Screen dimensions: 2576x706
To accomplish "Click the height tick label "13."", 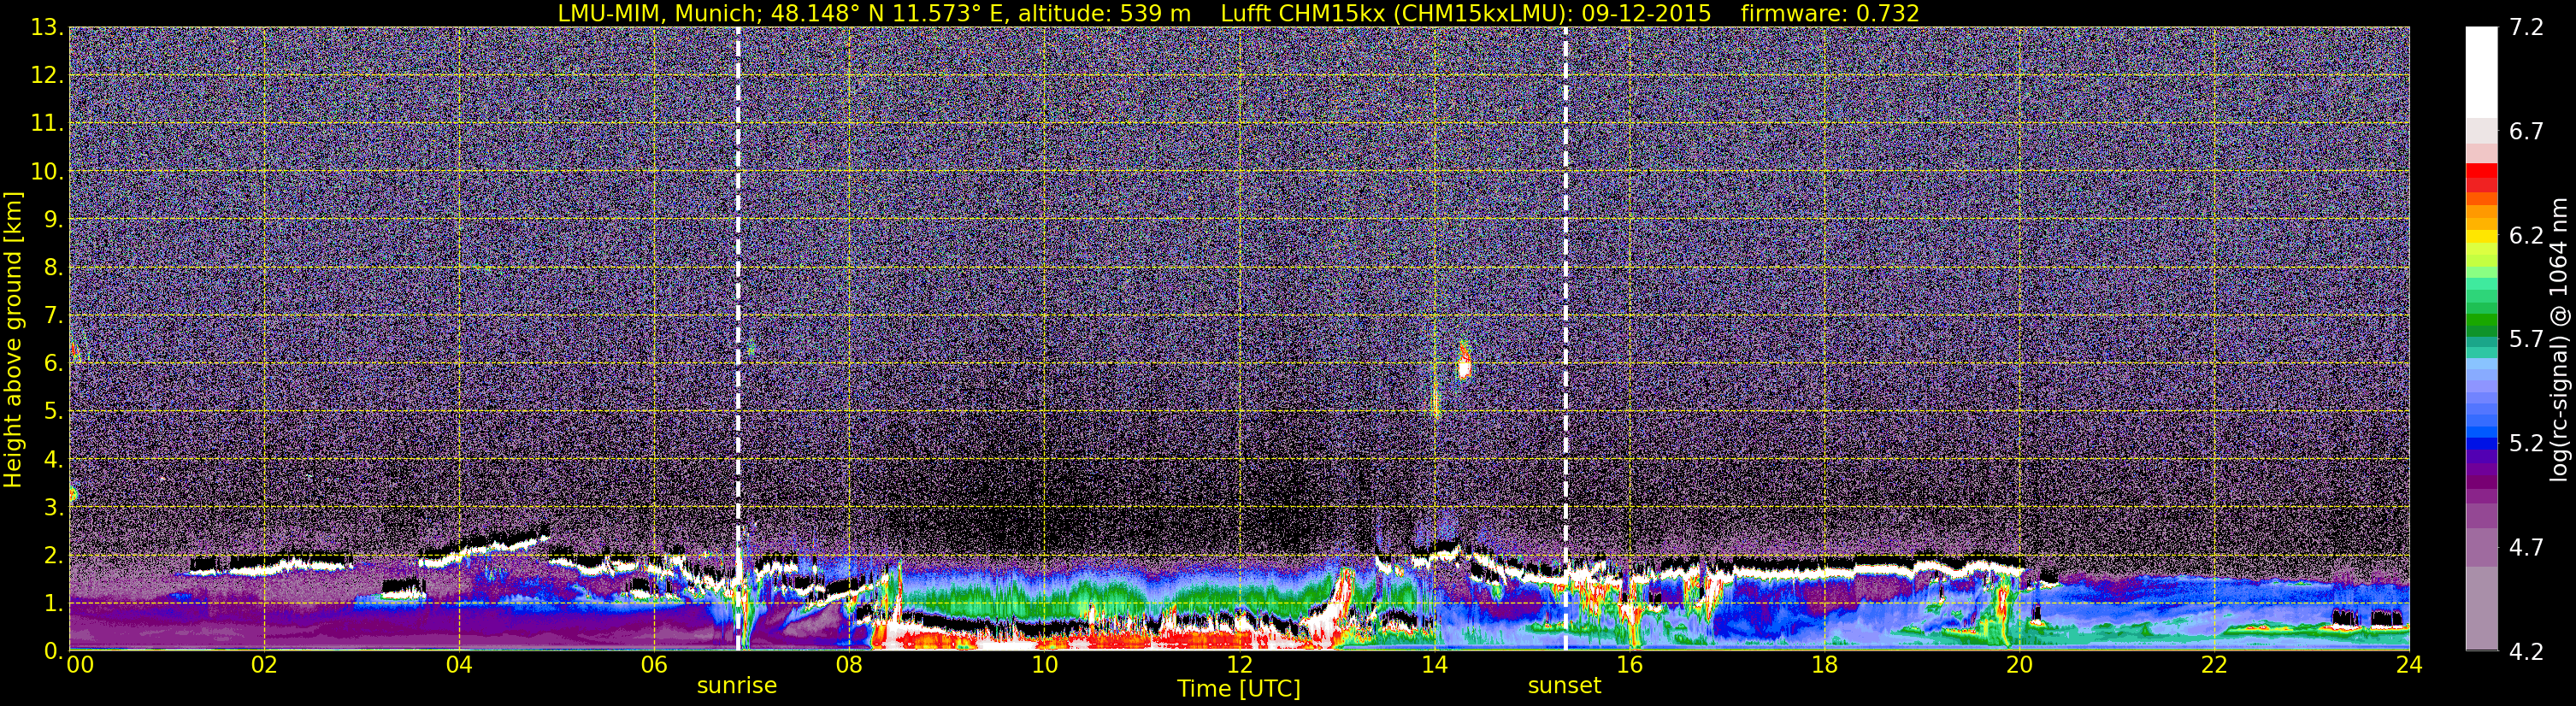I will (x=47, y=28).
